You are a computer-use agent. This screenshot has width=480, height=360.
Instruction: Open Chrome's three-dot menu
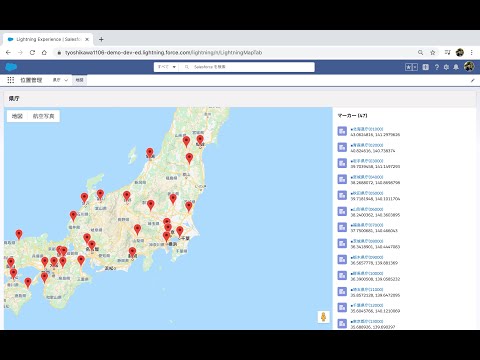pos(471,52)
